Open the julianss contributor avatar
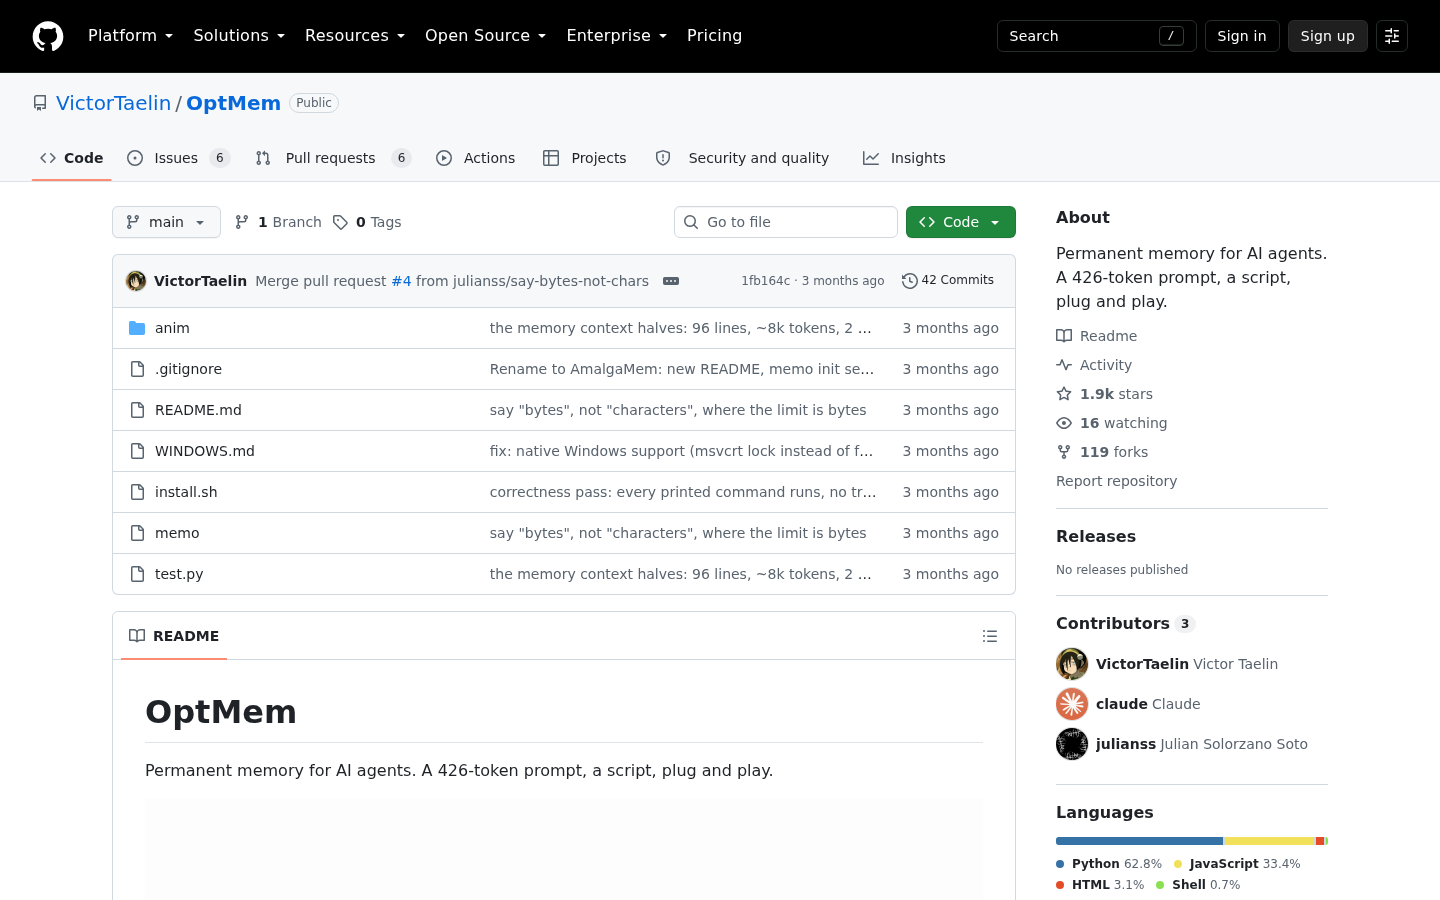Viewport: 1440px width, 900px height. point(1072,744)
